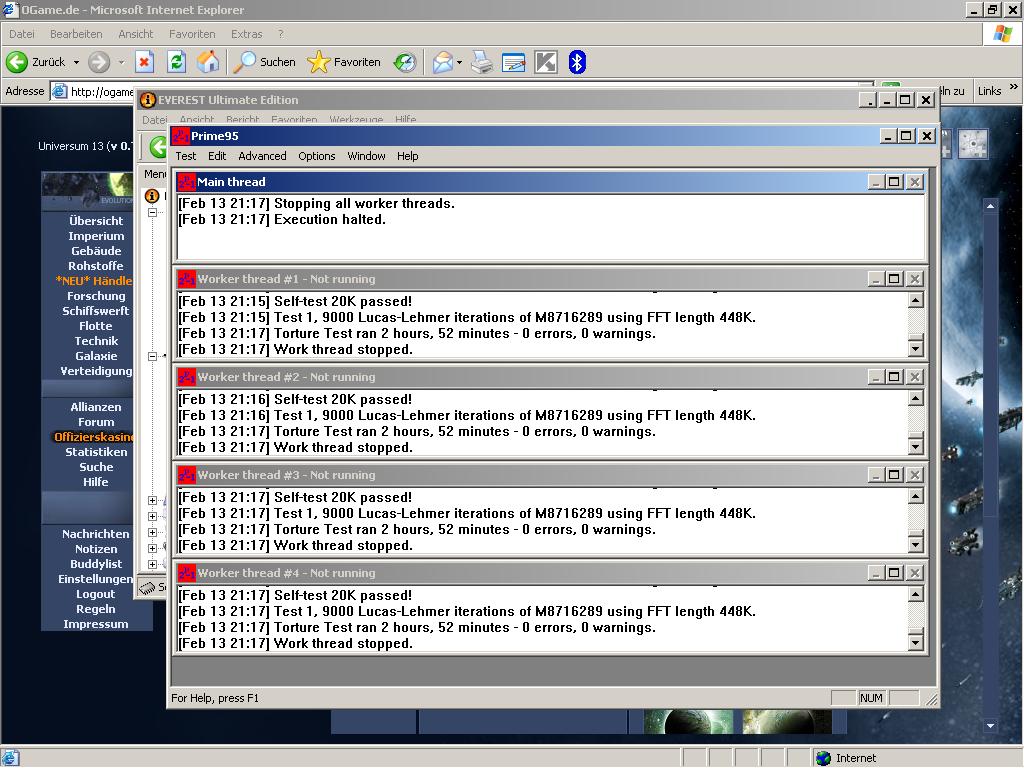The image size is (1024, 768).
Task: Select the 'Execution halted.' line in Main thread
Action: 282,220
